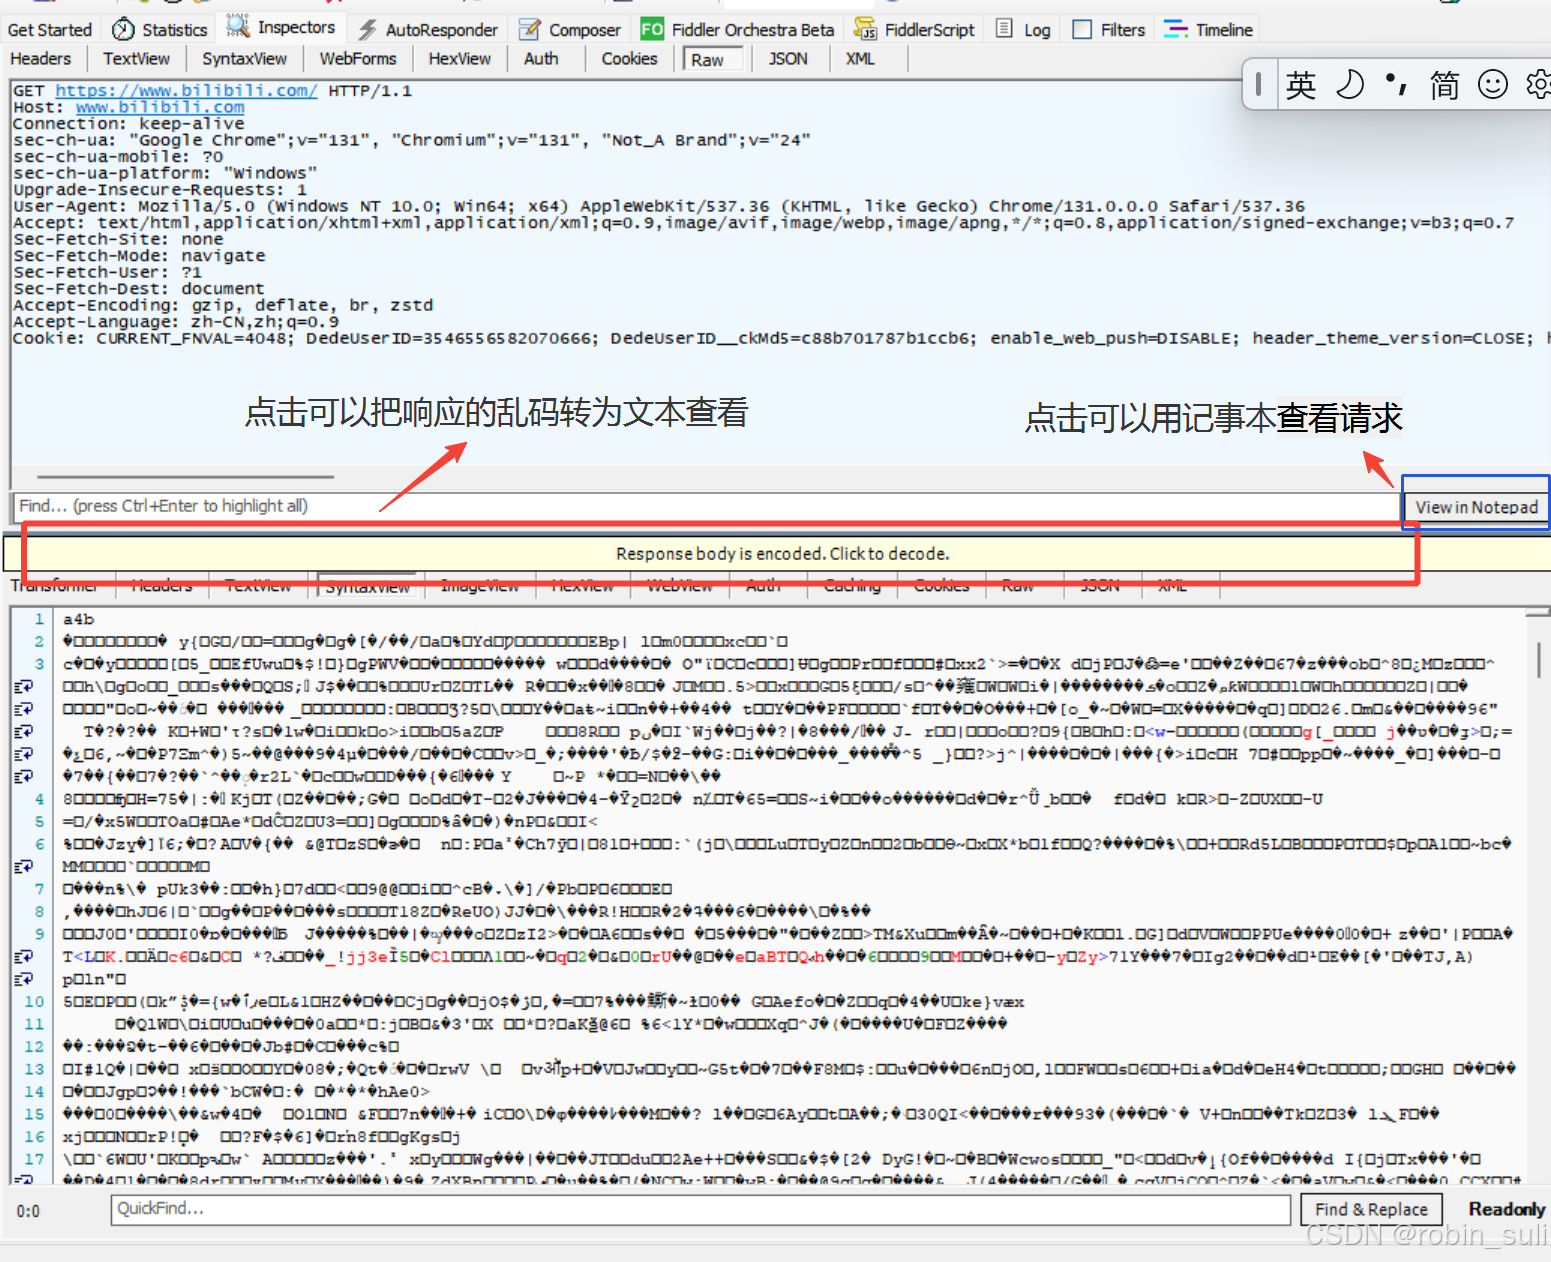The image size is (1551, 1262).
Task: Click the 英 IME language icon
Action: click(x=1301, y=85)
